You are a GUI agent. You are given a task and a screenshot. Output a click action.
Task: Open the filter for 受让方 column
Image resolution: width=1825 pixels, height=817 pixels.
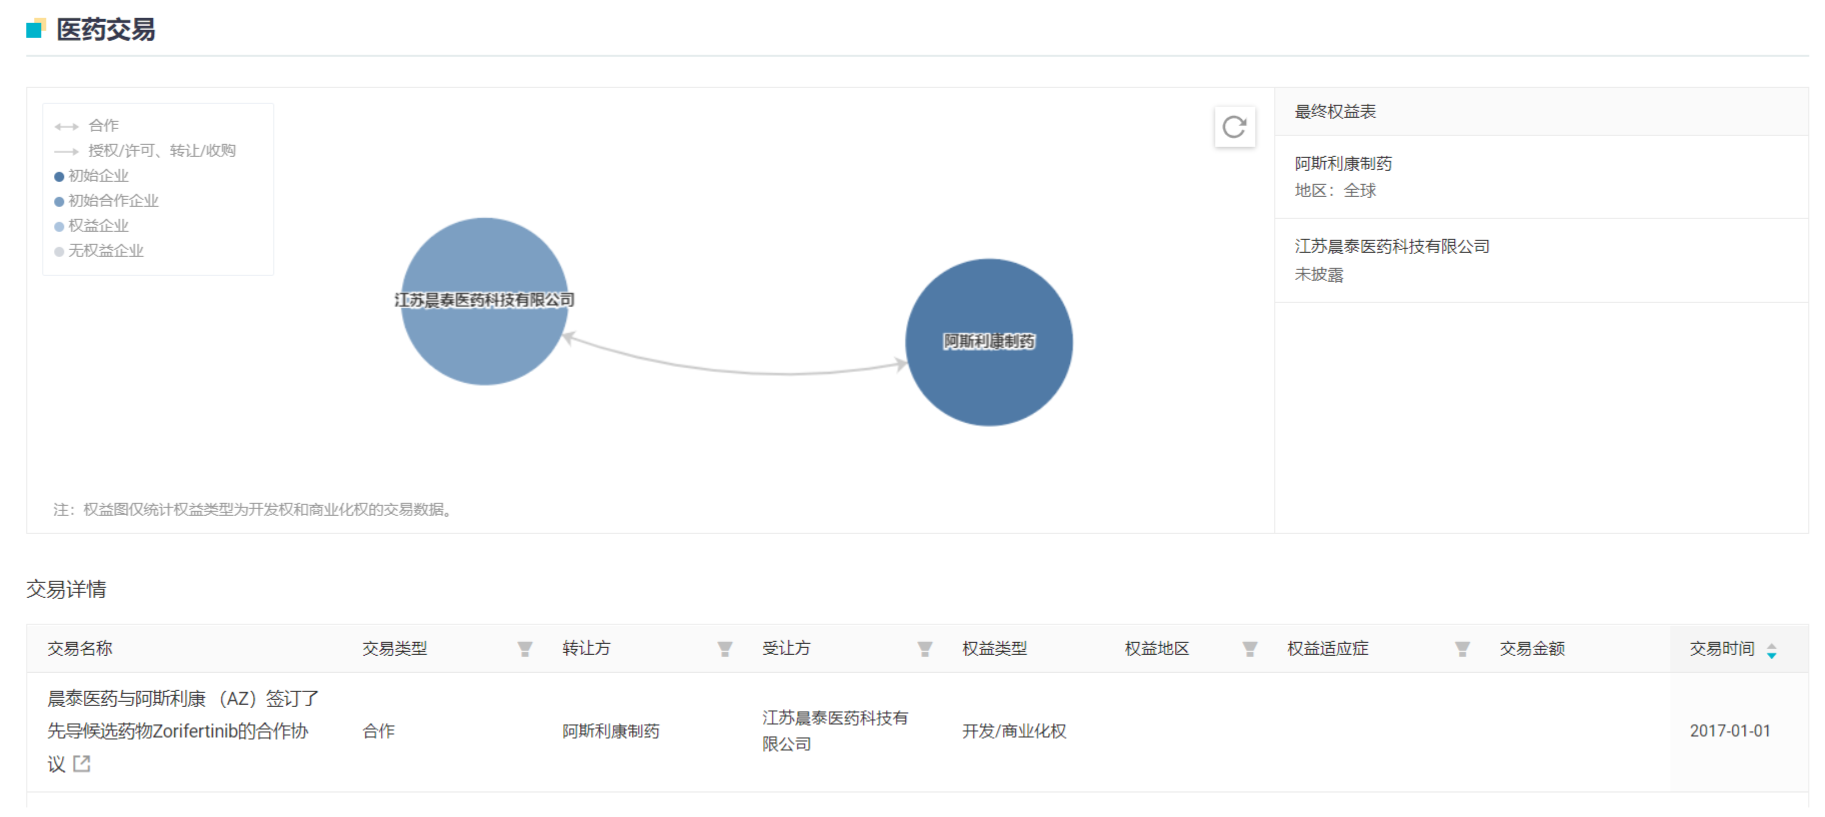(x=925, y=649)
